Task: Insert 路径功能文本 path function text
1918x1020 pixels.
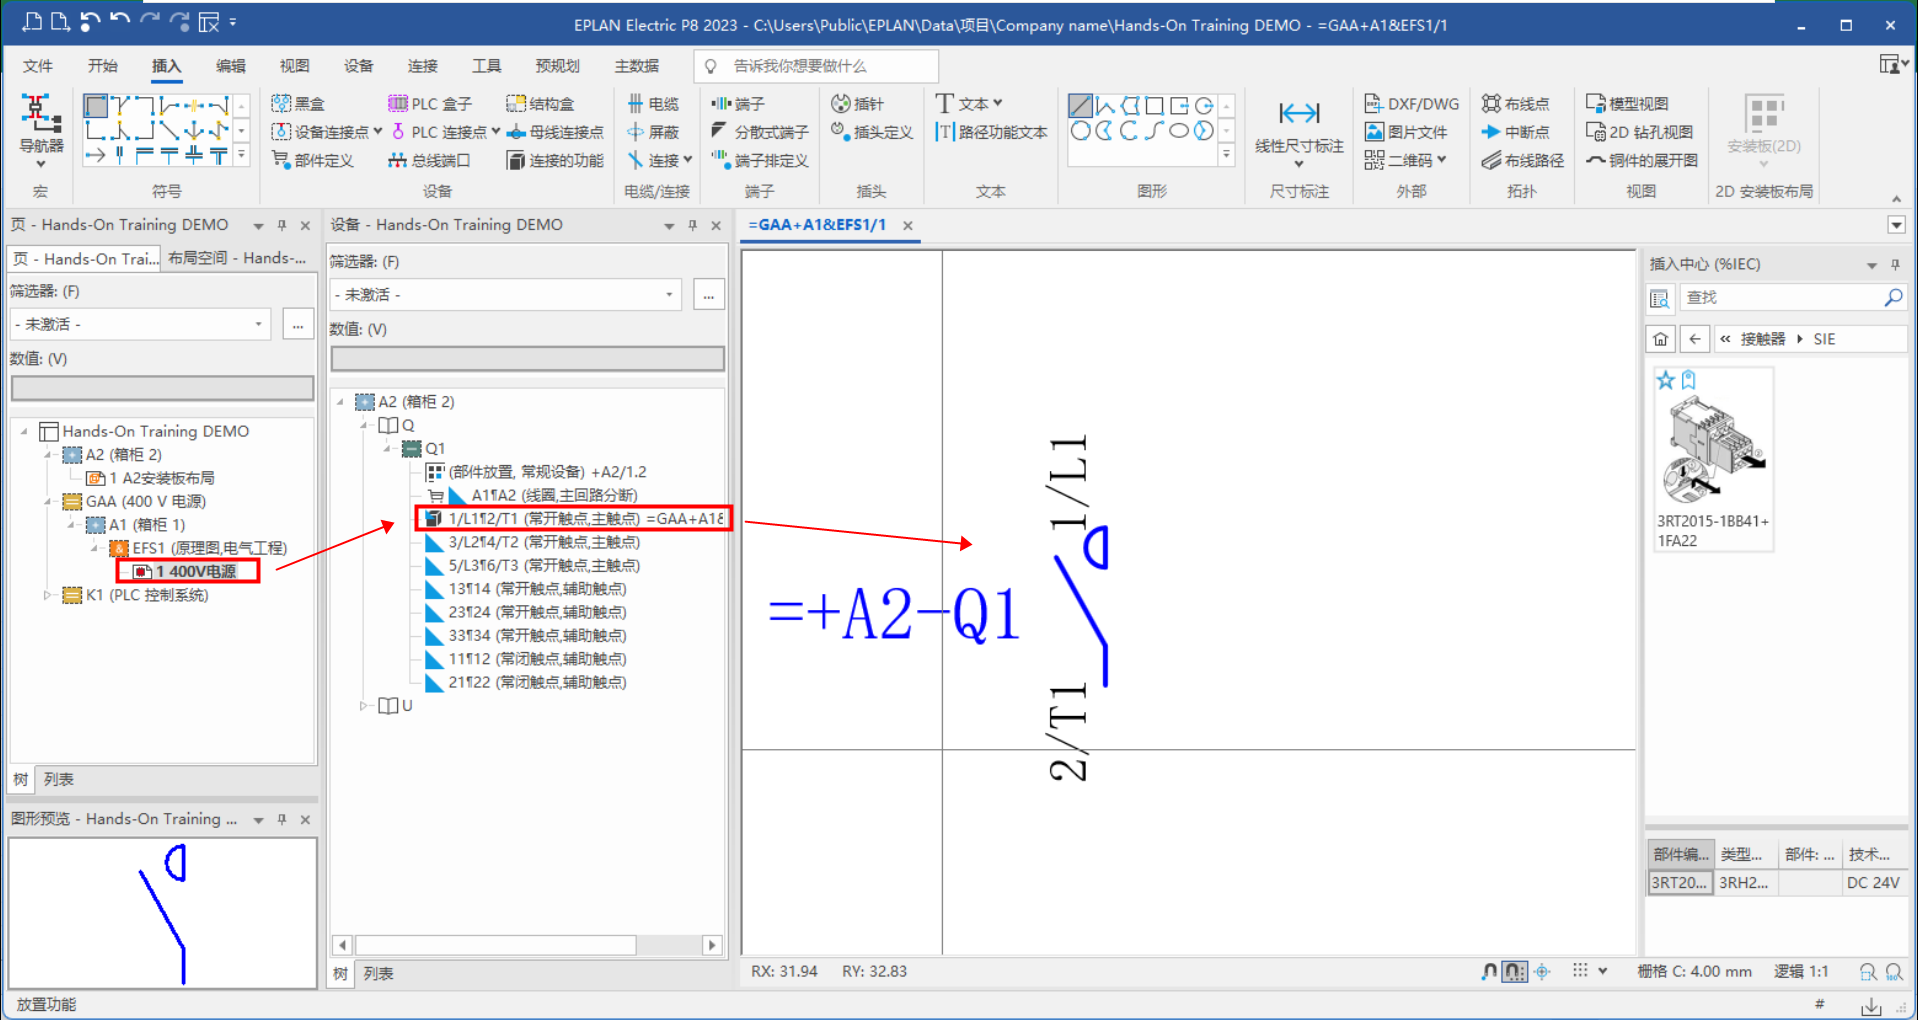Action: pos(991,132)
